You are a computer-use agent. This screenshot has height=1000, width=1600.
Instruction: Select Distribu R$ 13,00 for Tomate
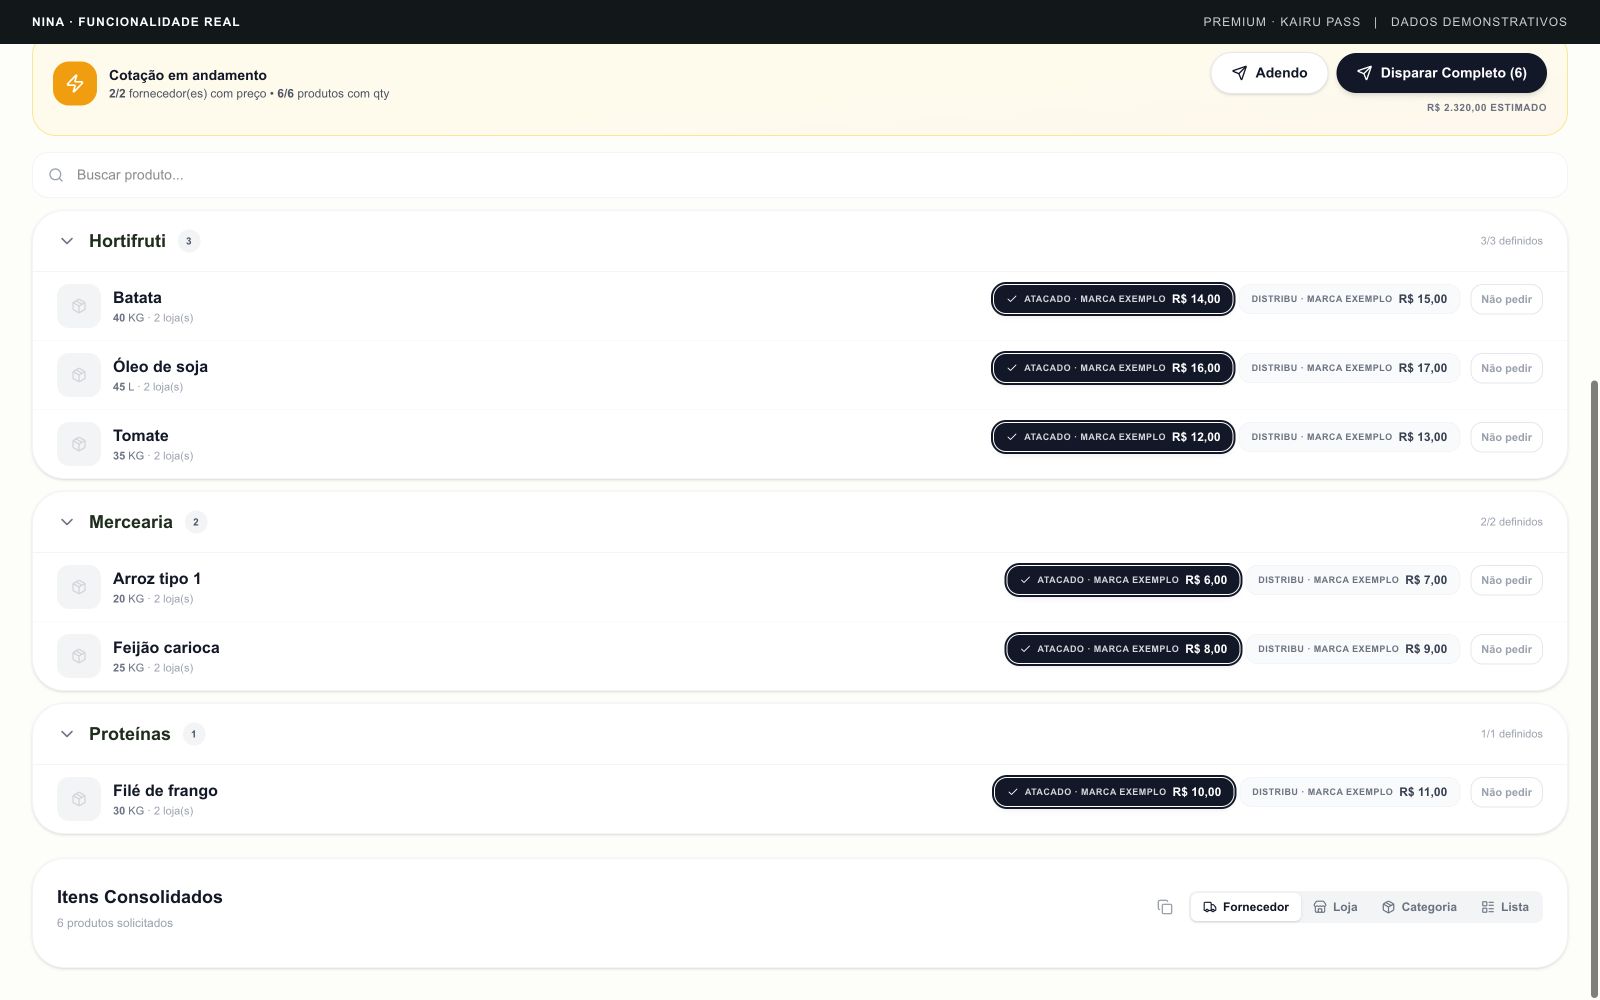1350,437
